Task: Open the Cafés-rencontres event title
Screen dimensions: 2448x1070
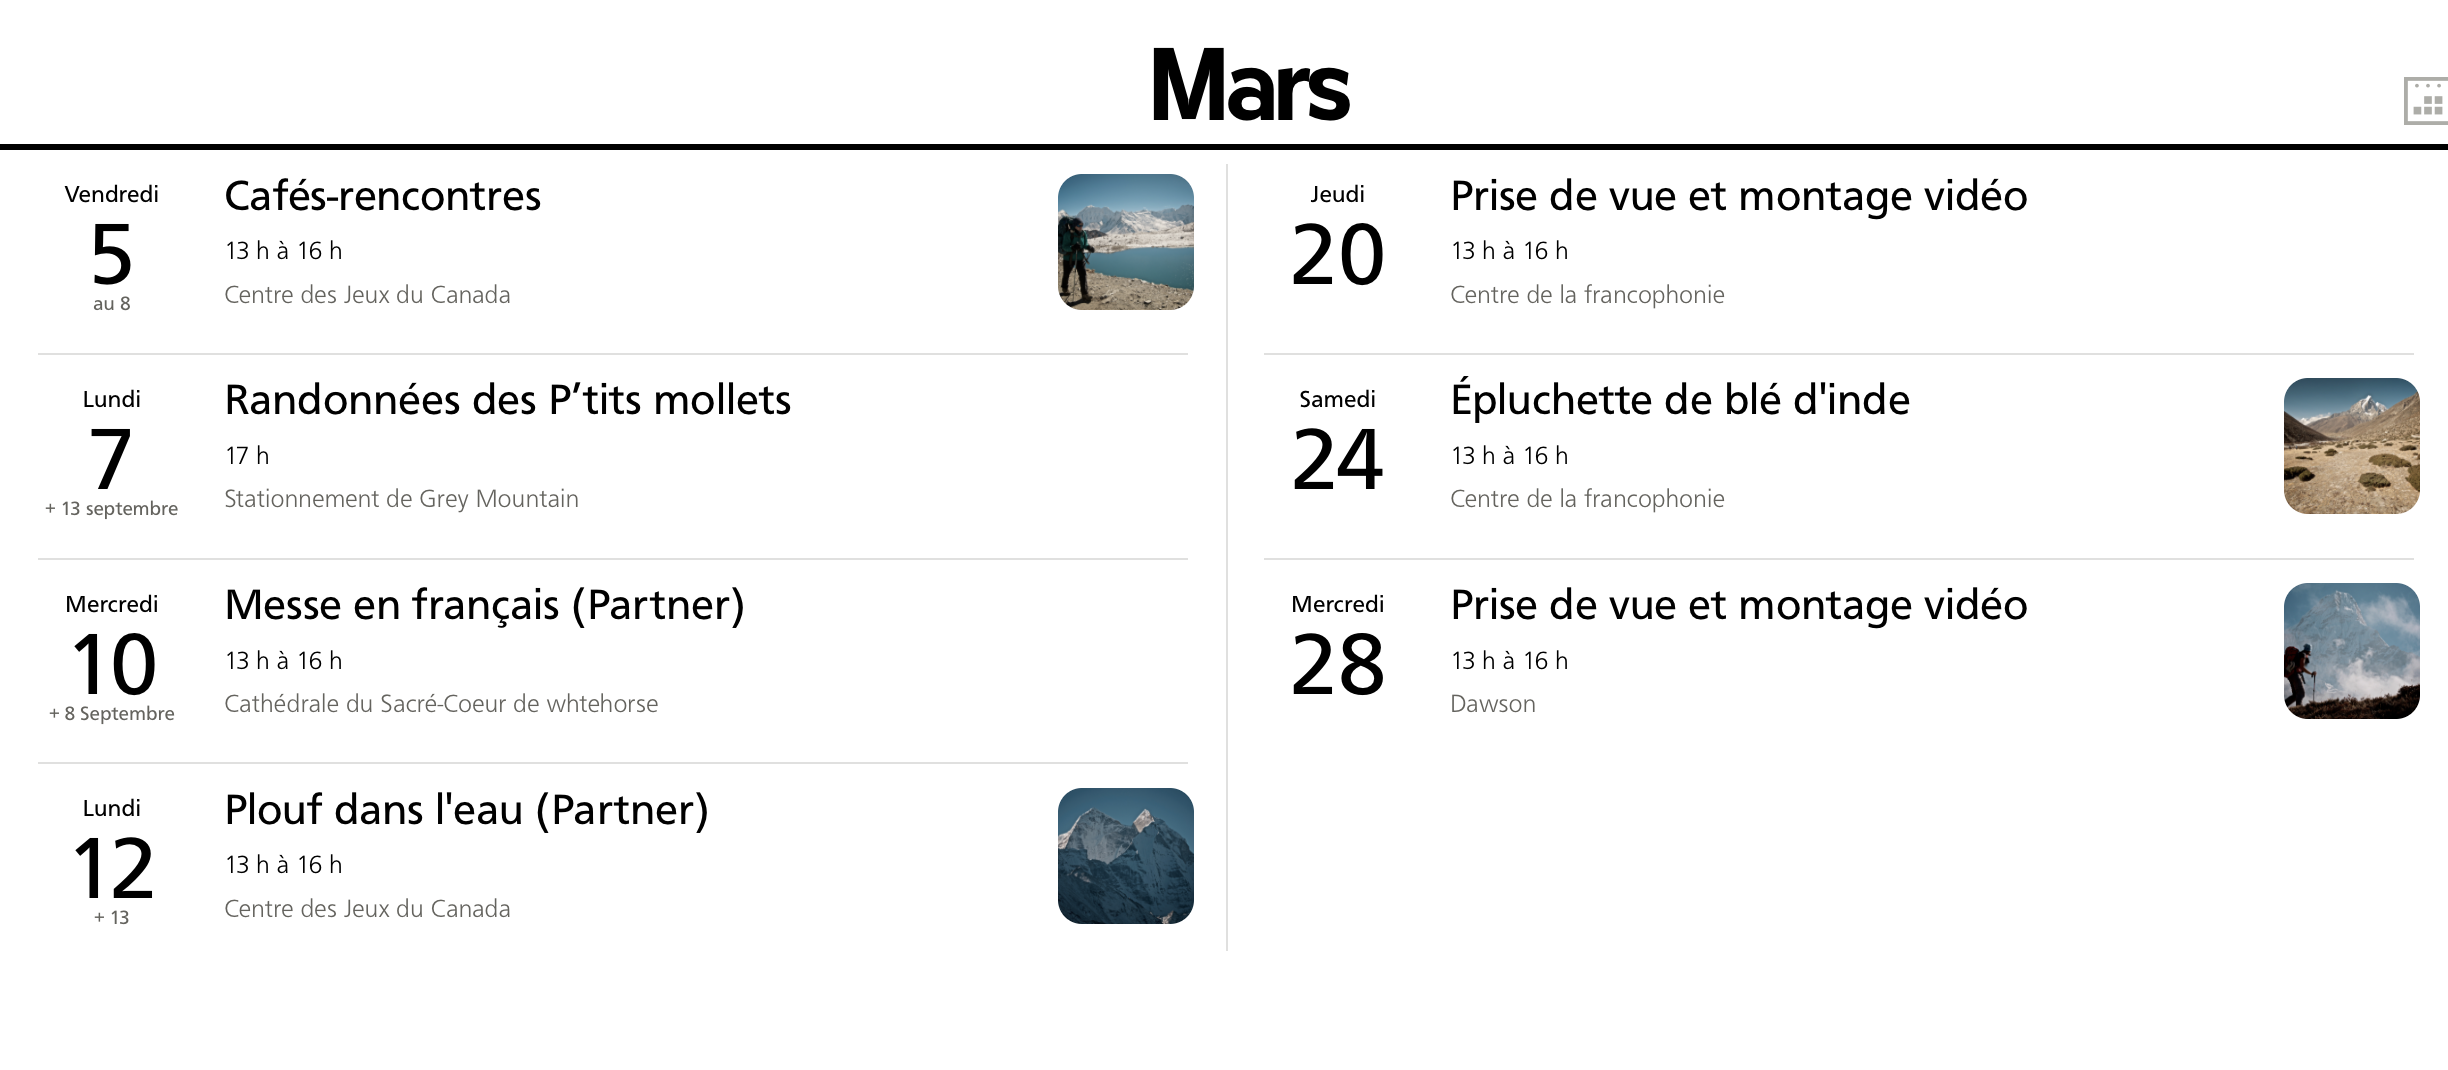Action: click(382, 196)
